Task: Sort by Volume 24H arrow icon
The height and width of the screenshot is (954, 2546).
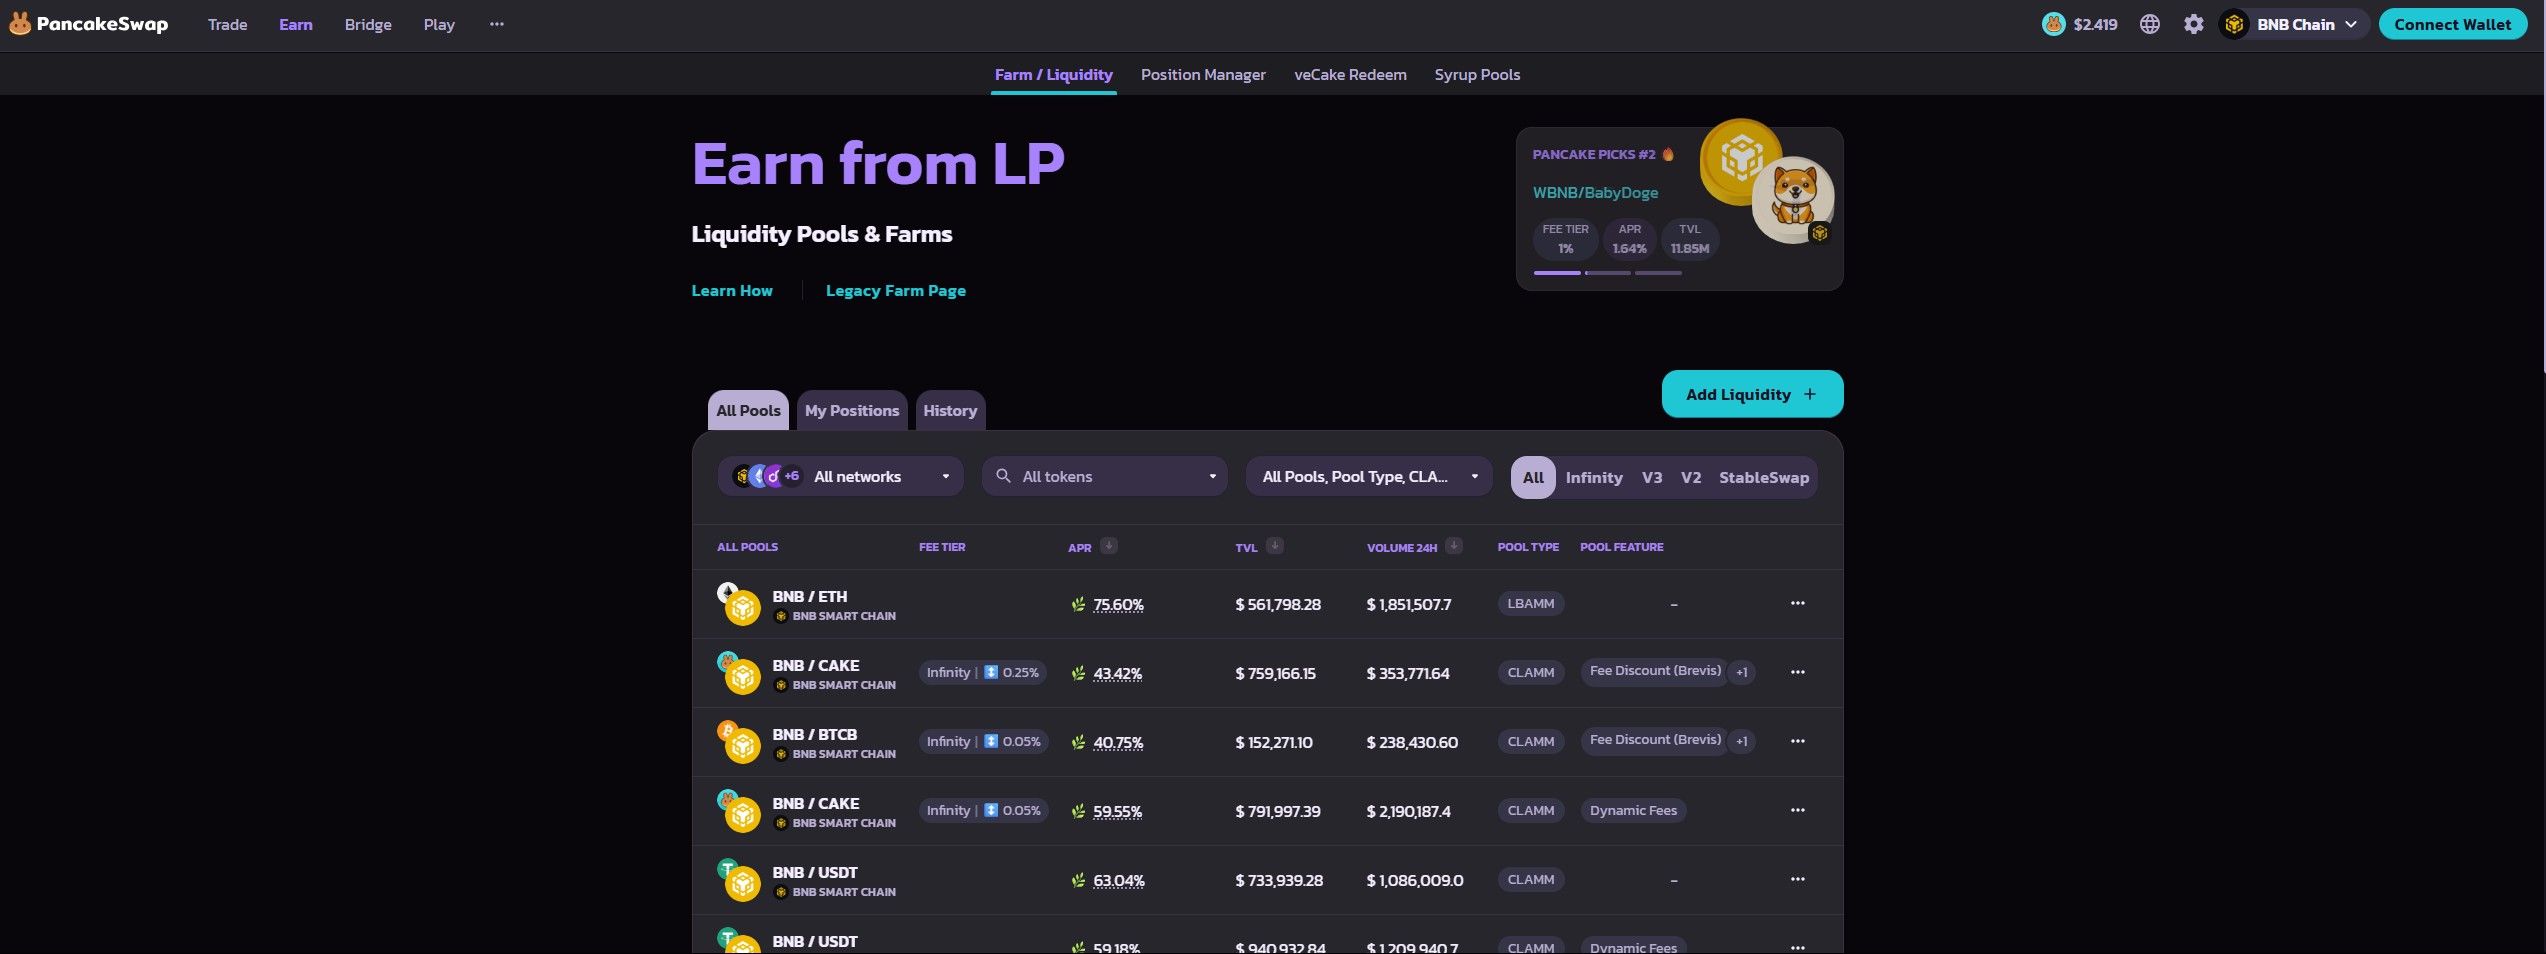Action: [x=1454, y=546]
